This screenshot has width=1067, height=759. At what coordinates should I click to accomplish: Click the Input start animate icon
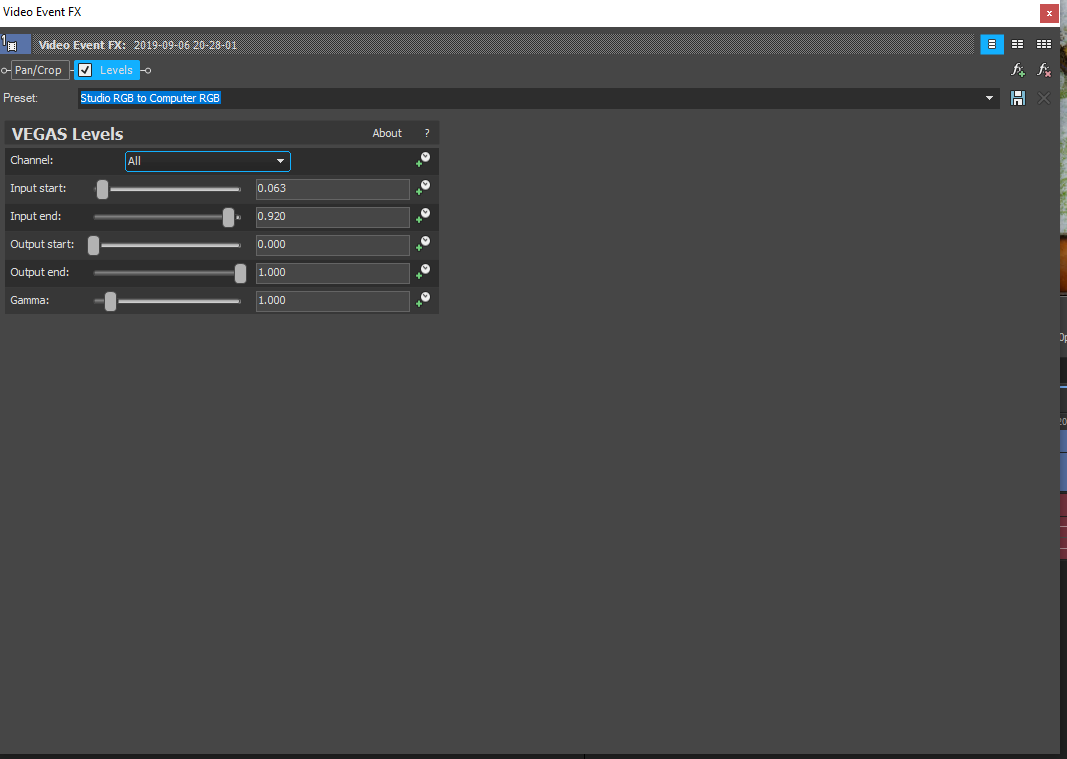click(x=423, y=188)
